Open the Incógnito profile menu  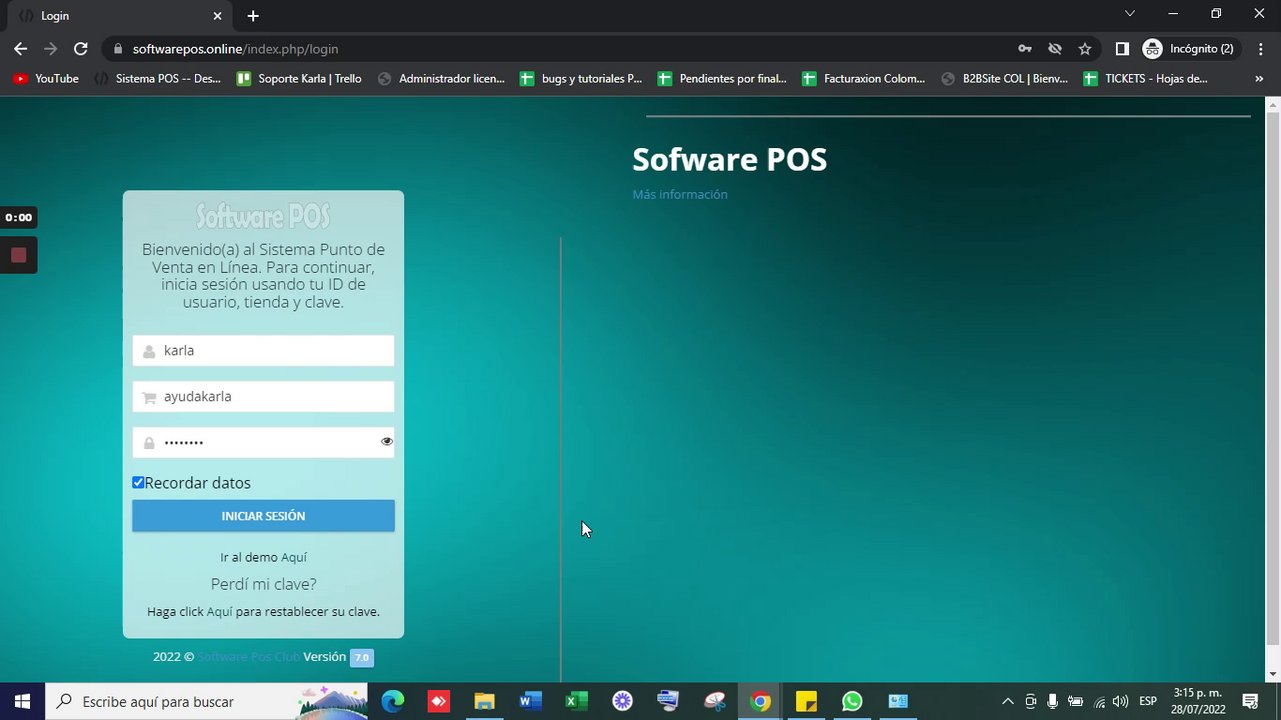point(1190,49)
